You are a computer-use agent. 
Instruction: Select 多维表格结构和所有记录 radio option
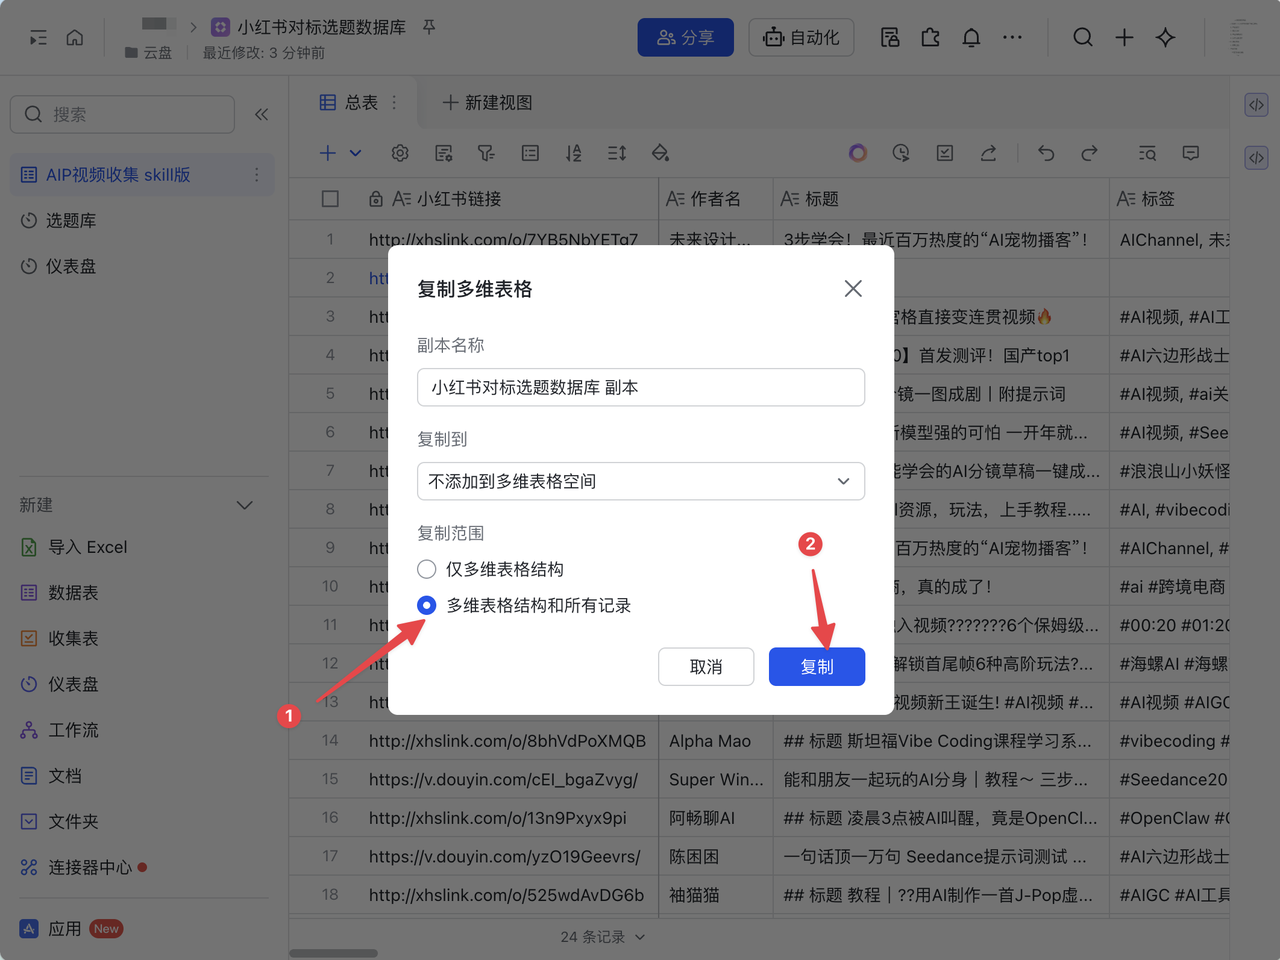click(427, 605)
